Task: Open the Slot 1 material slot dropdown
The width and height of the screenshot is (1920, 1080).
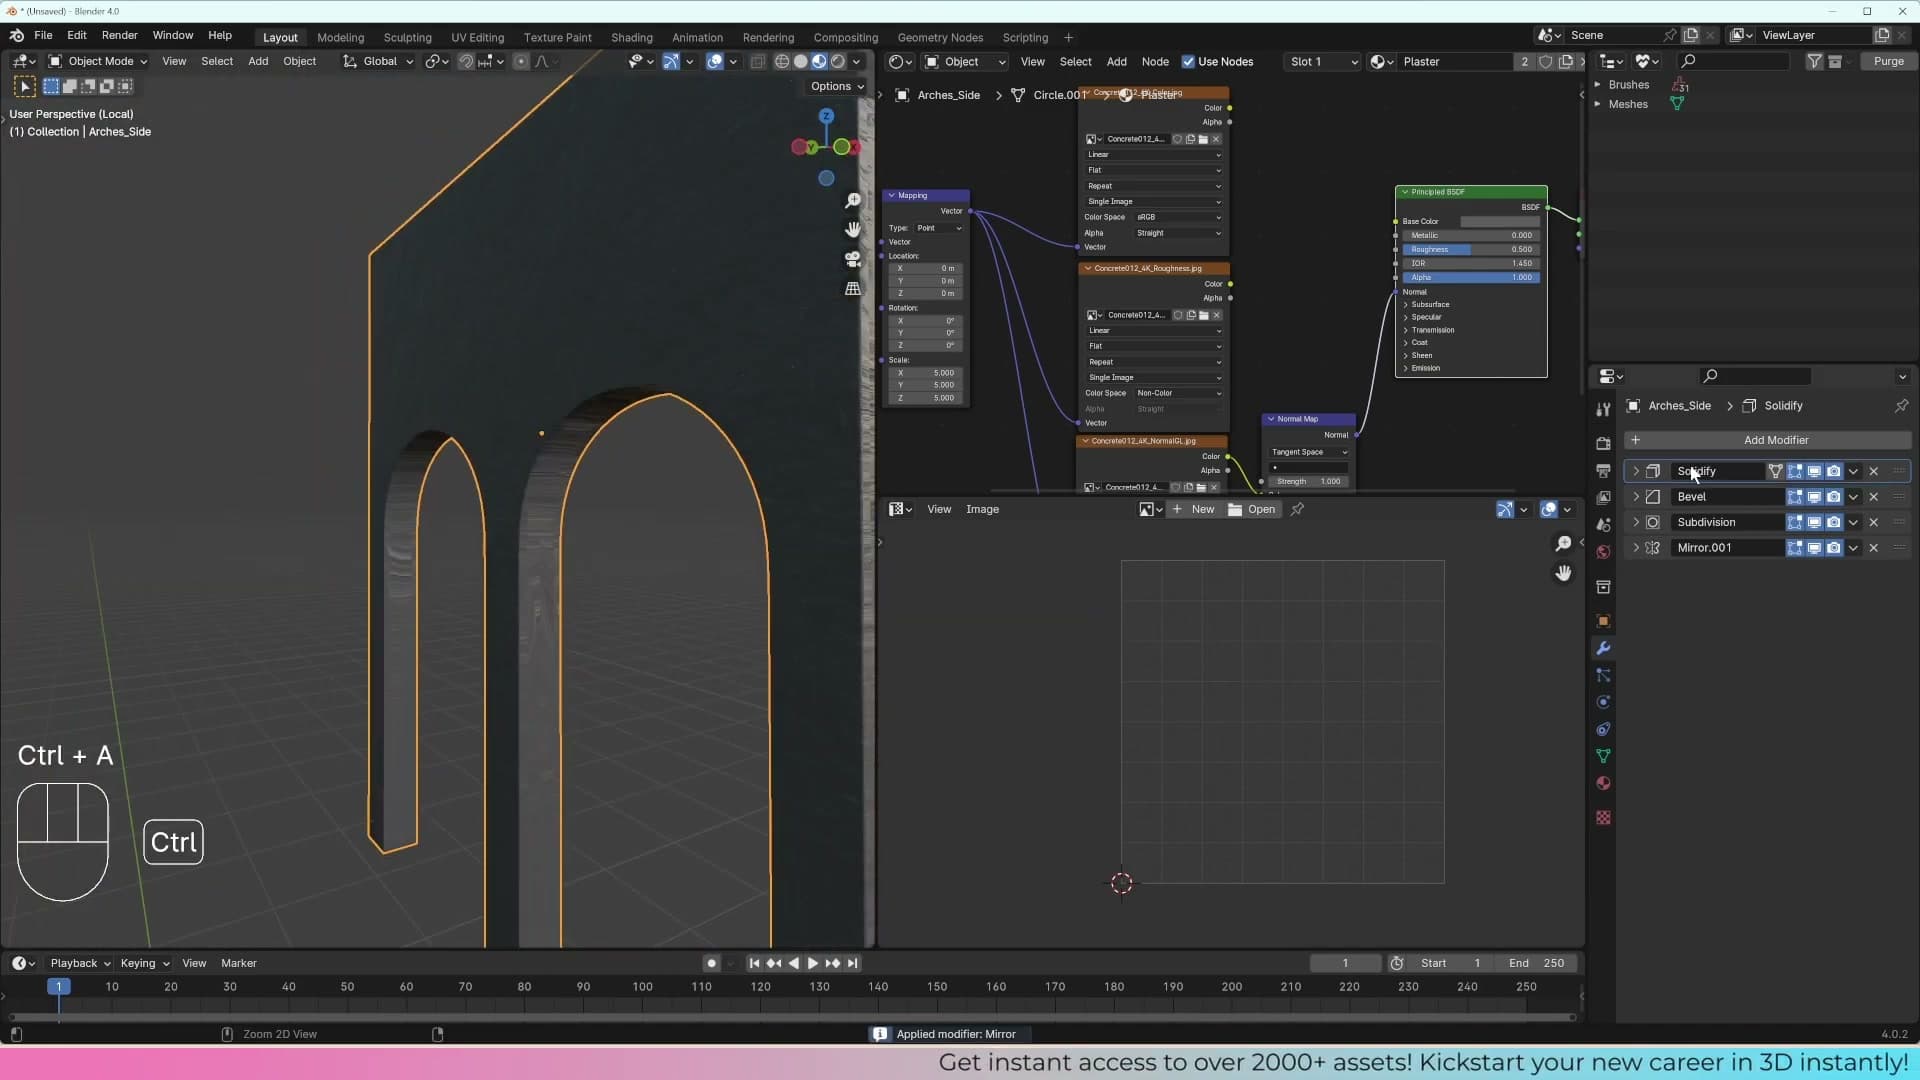Action: coord(1322,61)
